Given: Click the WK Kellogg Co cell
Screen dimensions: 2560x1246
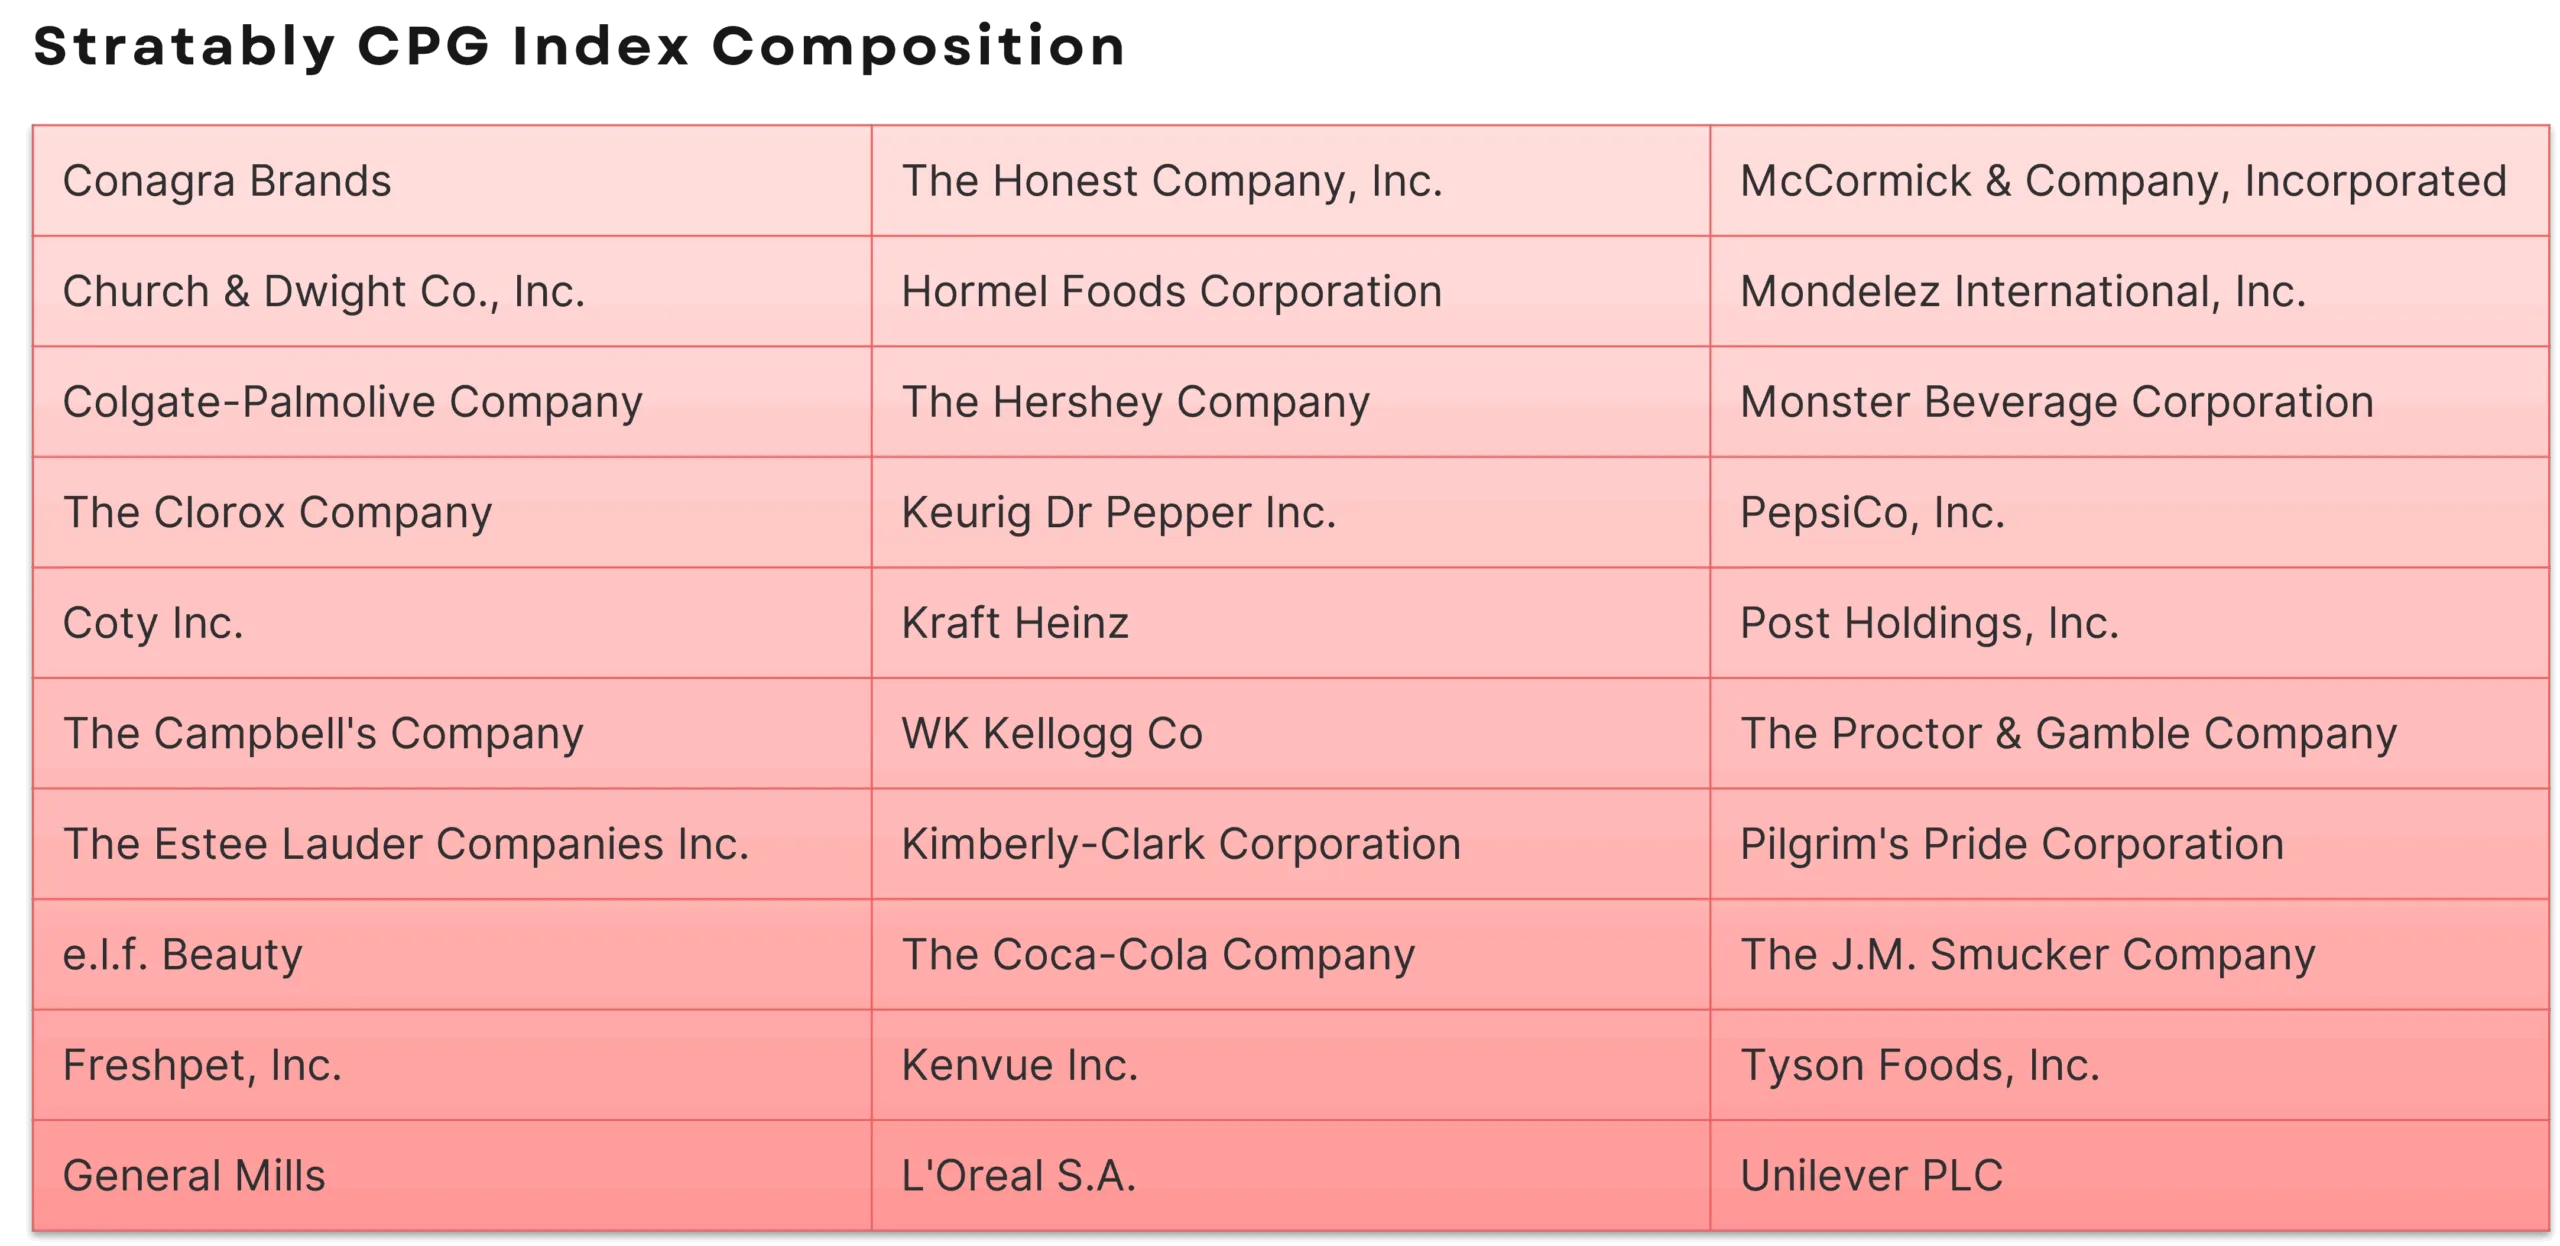Looking at the screenshot, I should click(1052, 734).
